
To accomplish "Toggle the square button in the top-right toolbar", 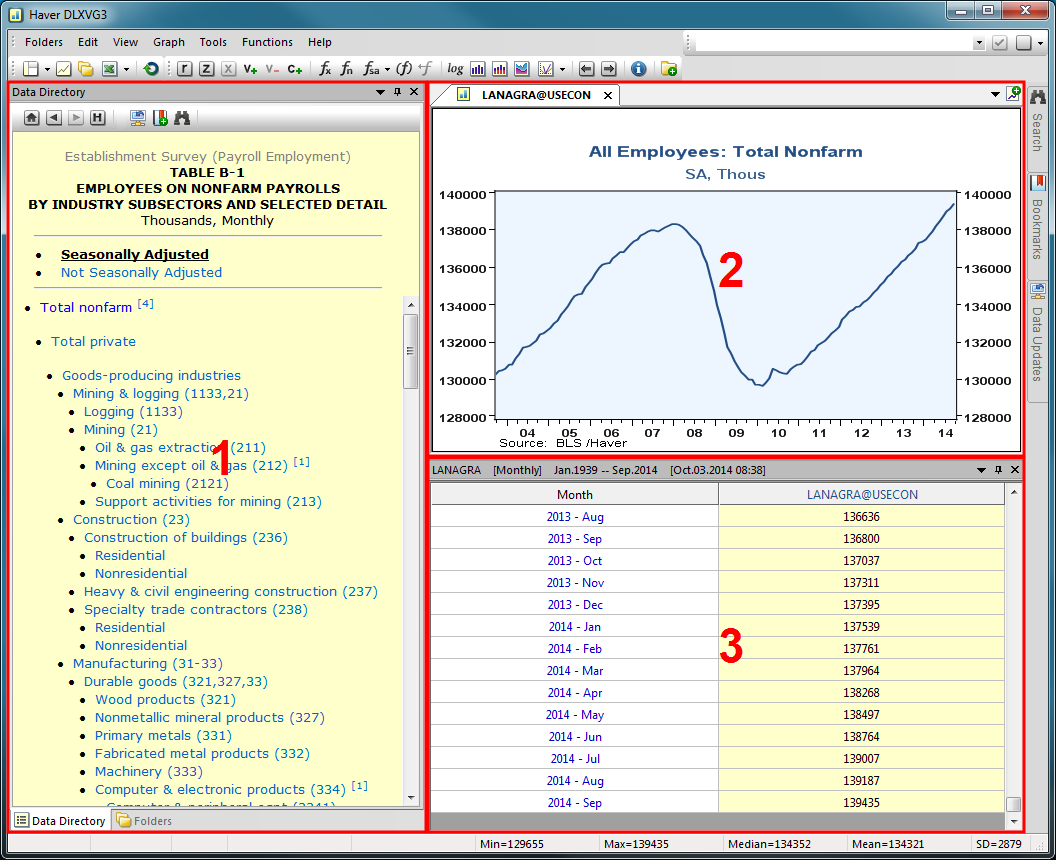I will 1024,42.
